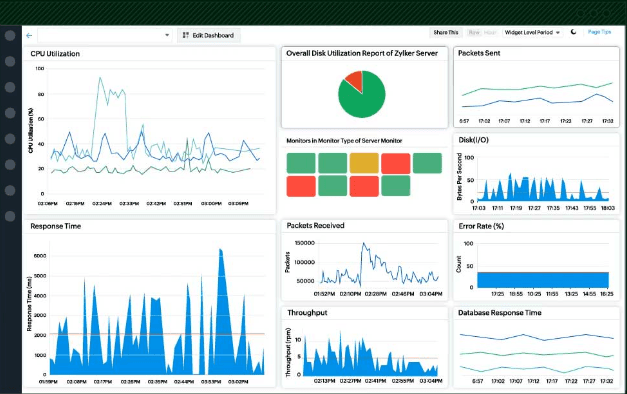Image resolution: width=627 pixels, height=394 pixels.
Task: Click the Share This button
Action: click(x=446, y=32)
